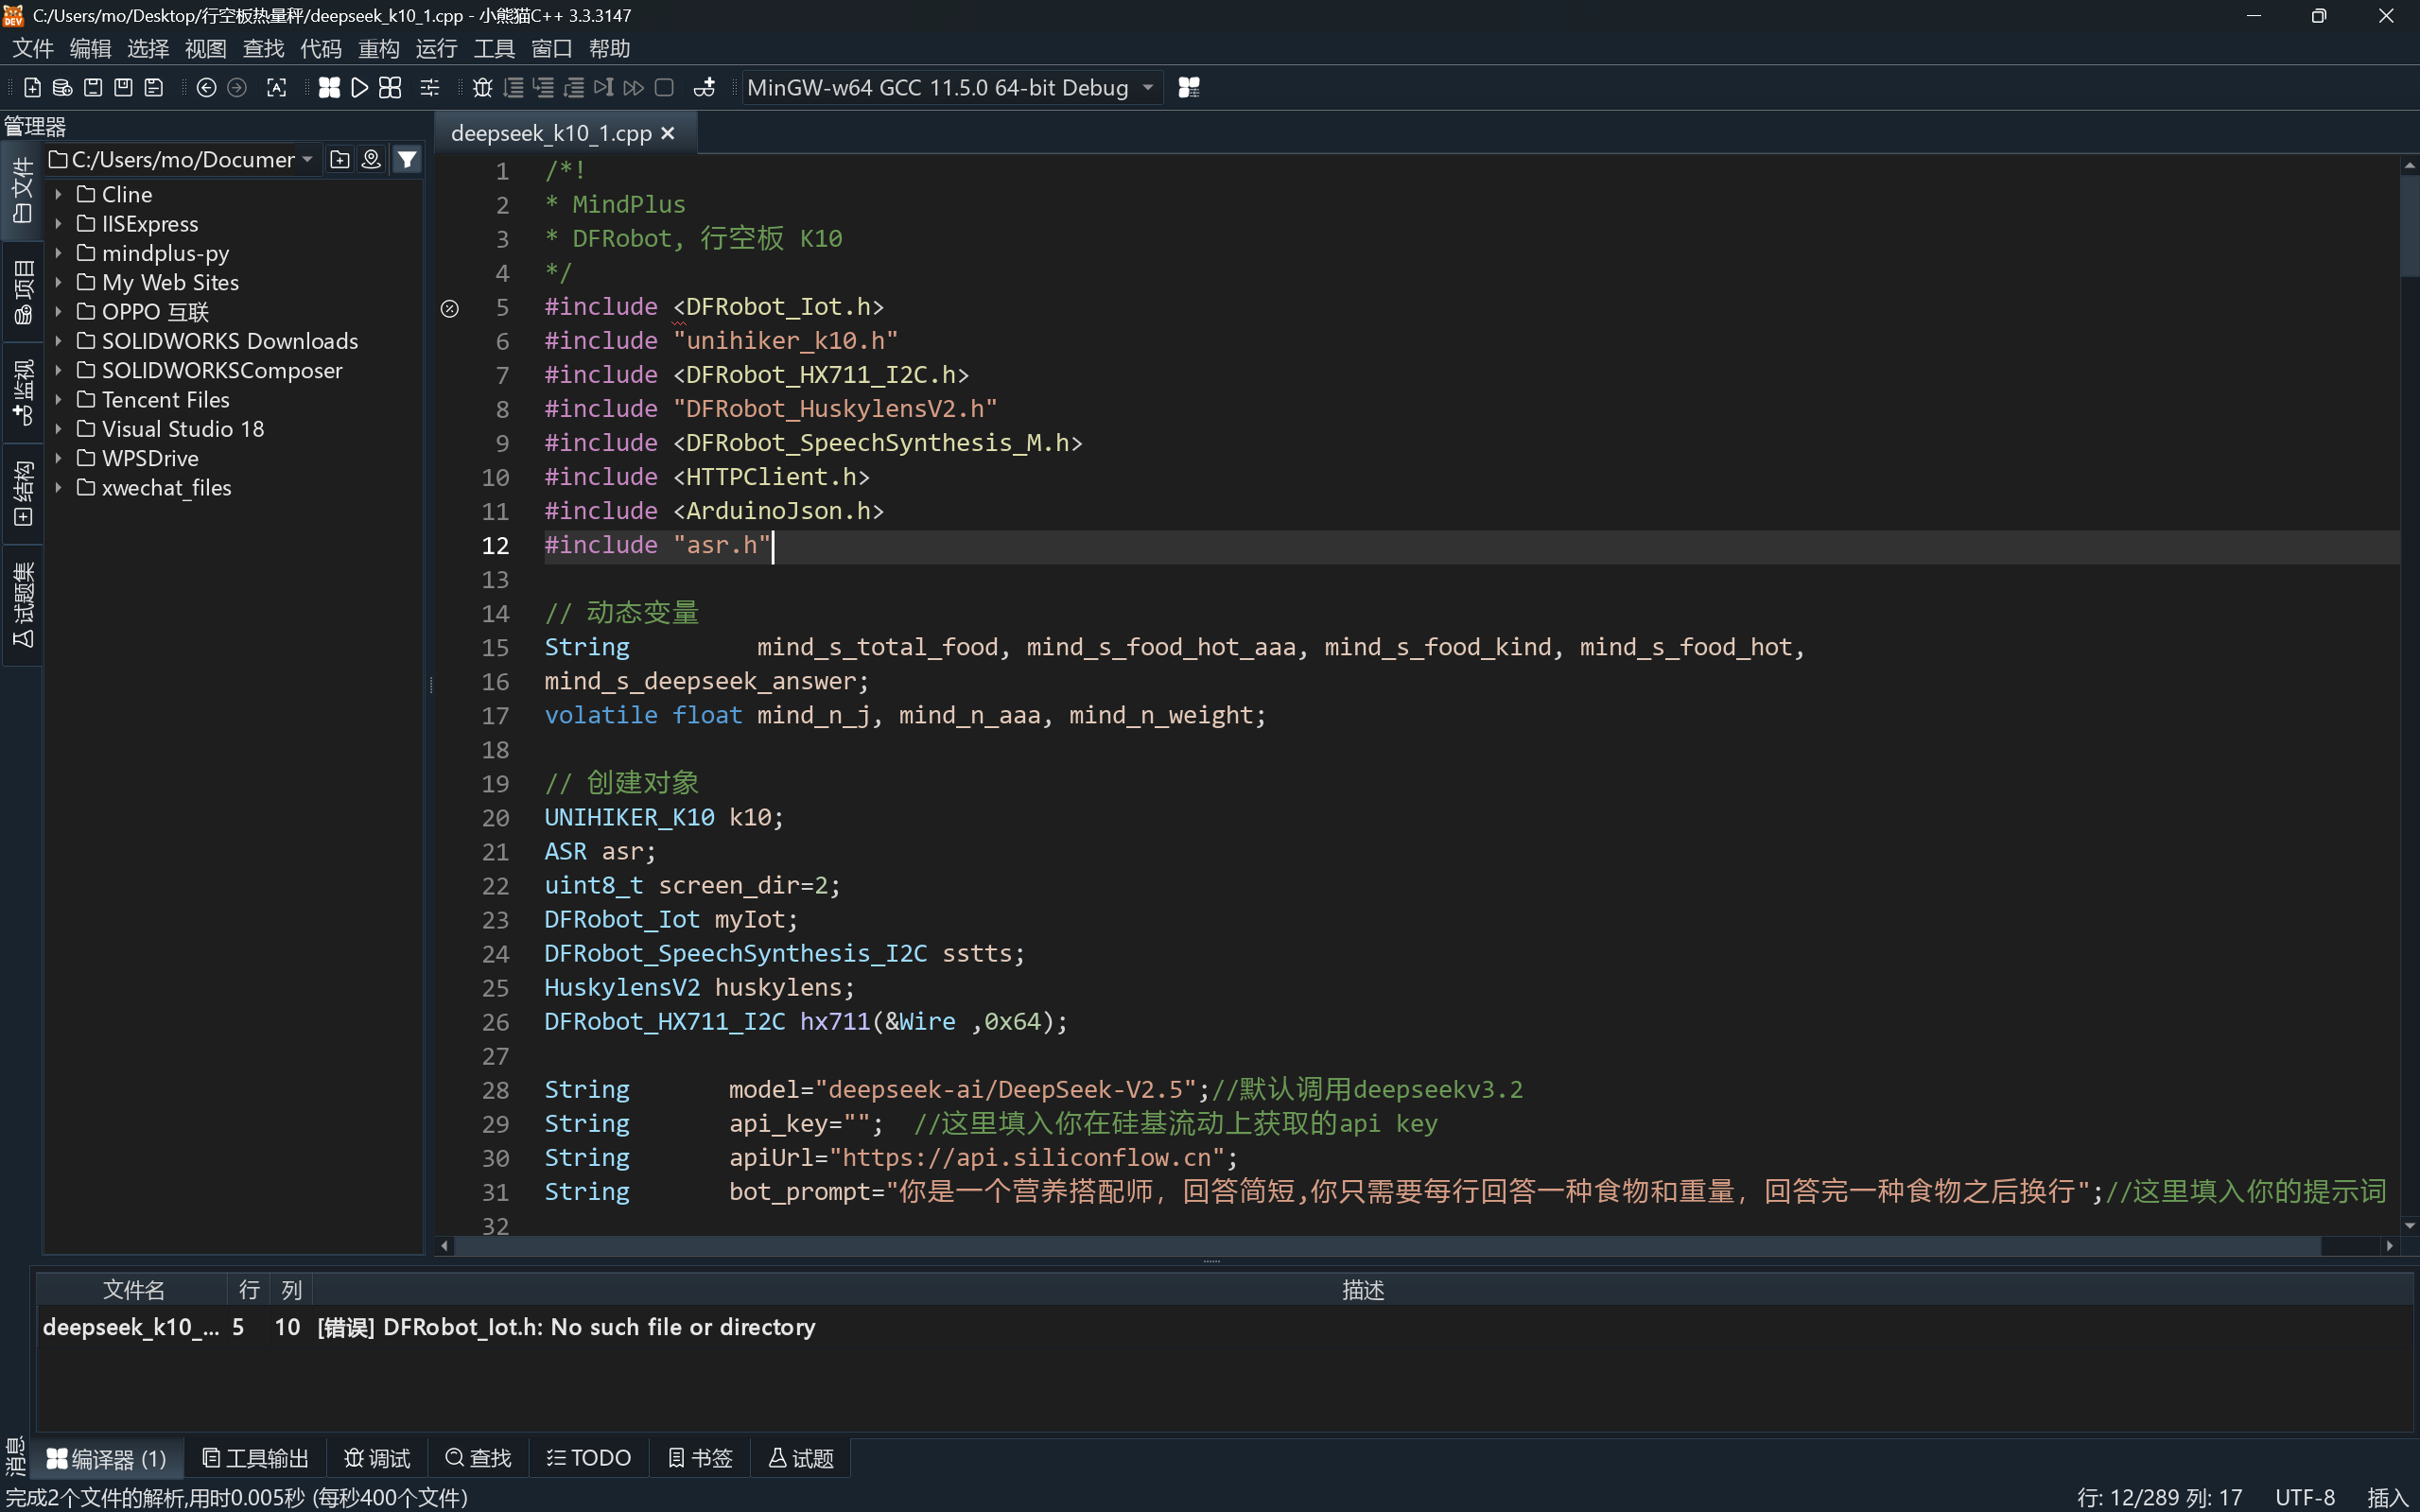Toggle the file filter funnel button
2420x1512 pixels.
pos(407,160)
